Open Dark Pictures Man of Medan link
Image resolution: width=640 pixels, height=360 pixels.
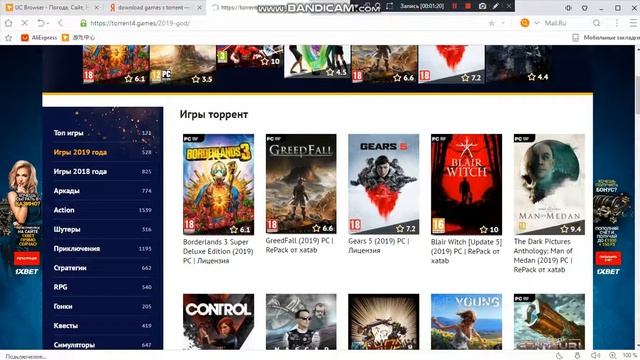pyautogui.click(x=543, y=256)
